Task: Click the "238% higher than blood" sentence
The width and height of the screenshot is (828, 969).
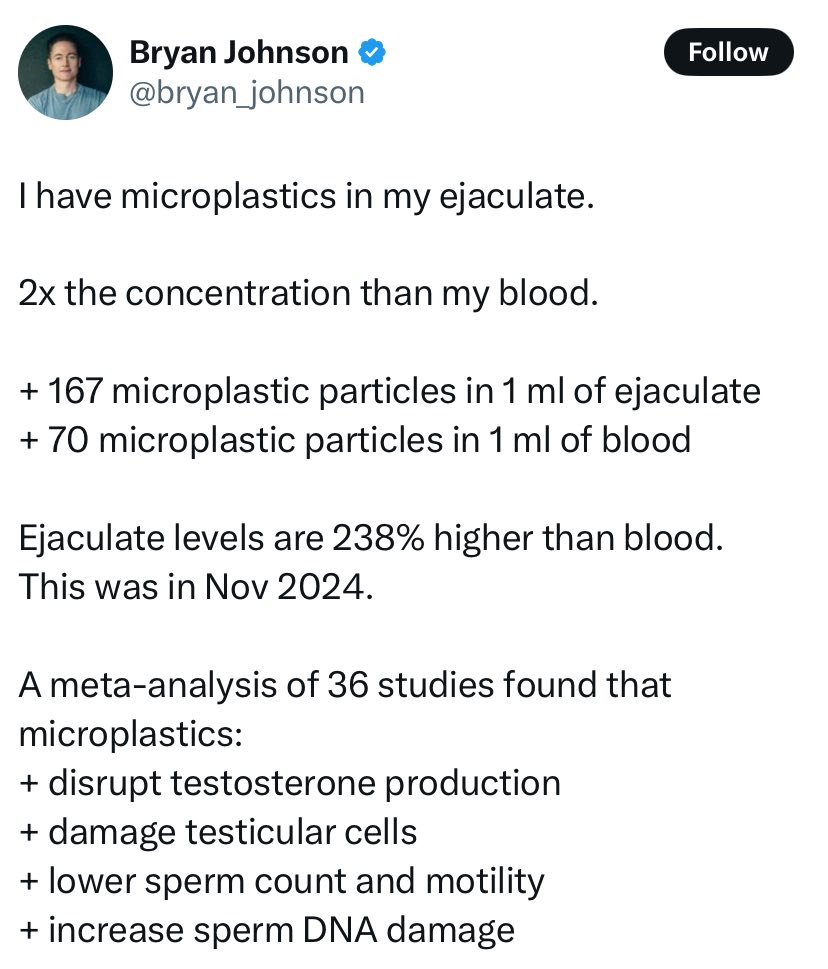Action: click(x=370, y=537)
